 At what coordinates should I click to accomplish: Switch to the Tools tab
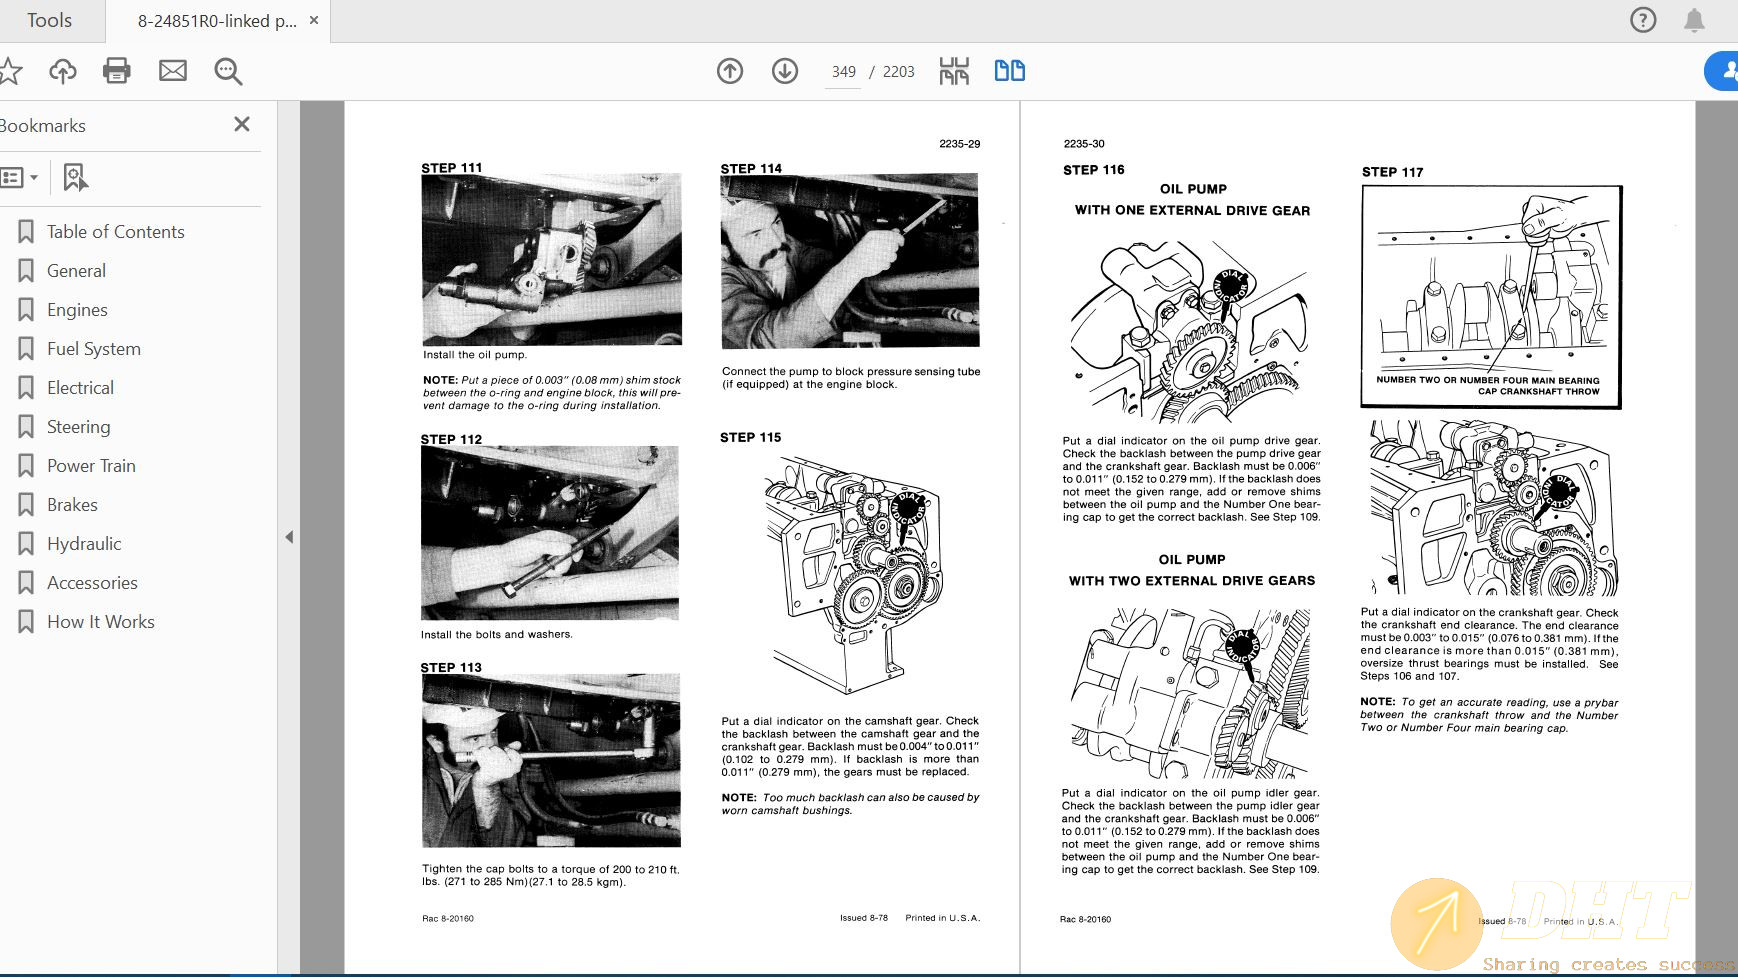coord(50,20)
